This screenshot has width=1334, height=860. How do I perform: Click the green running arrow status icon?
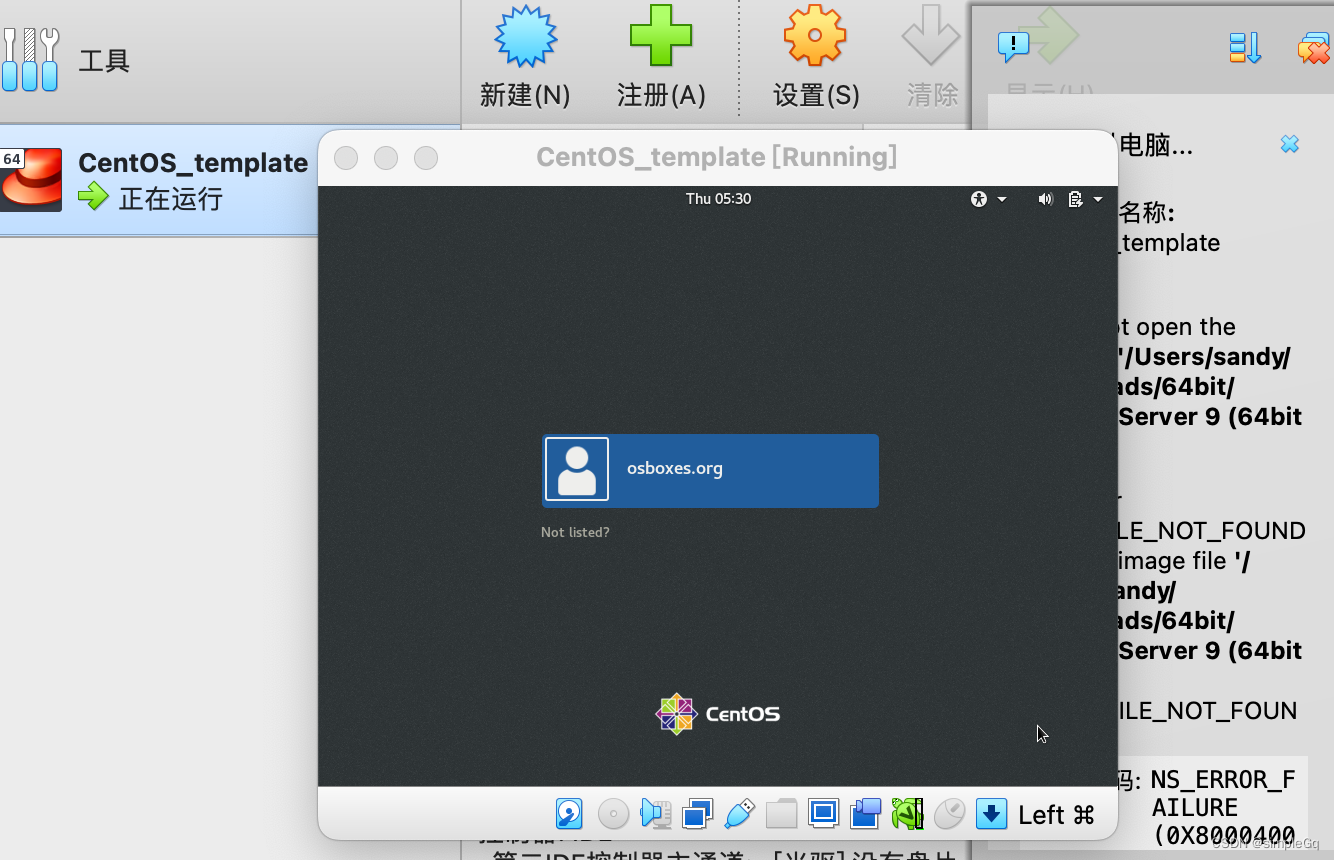click(93, 197)
